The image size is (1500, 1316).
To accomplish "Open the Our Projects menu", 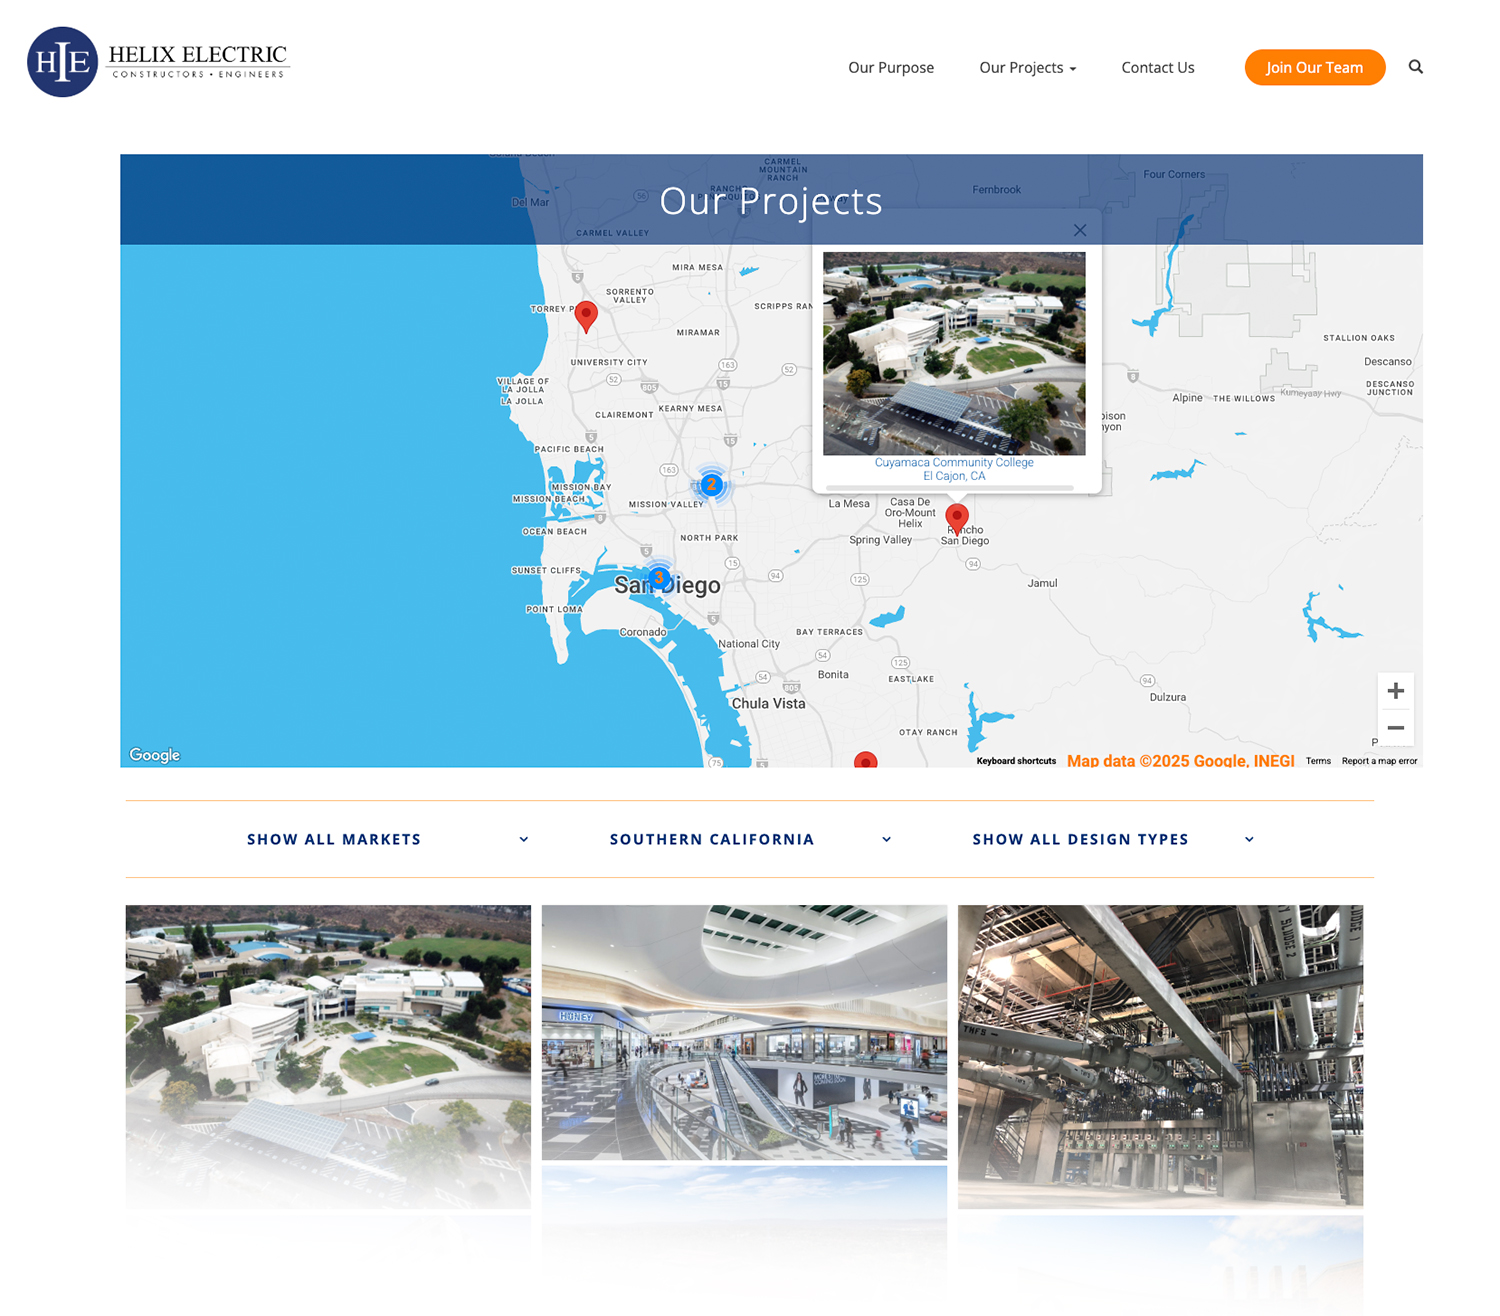I will click(1027, 68).
